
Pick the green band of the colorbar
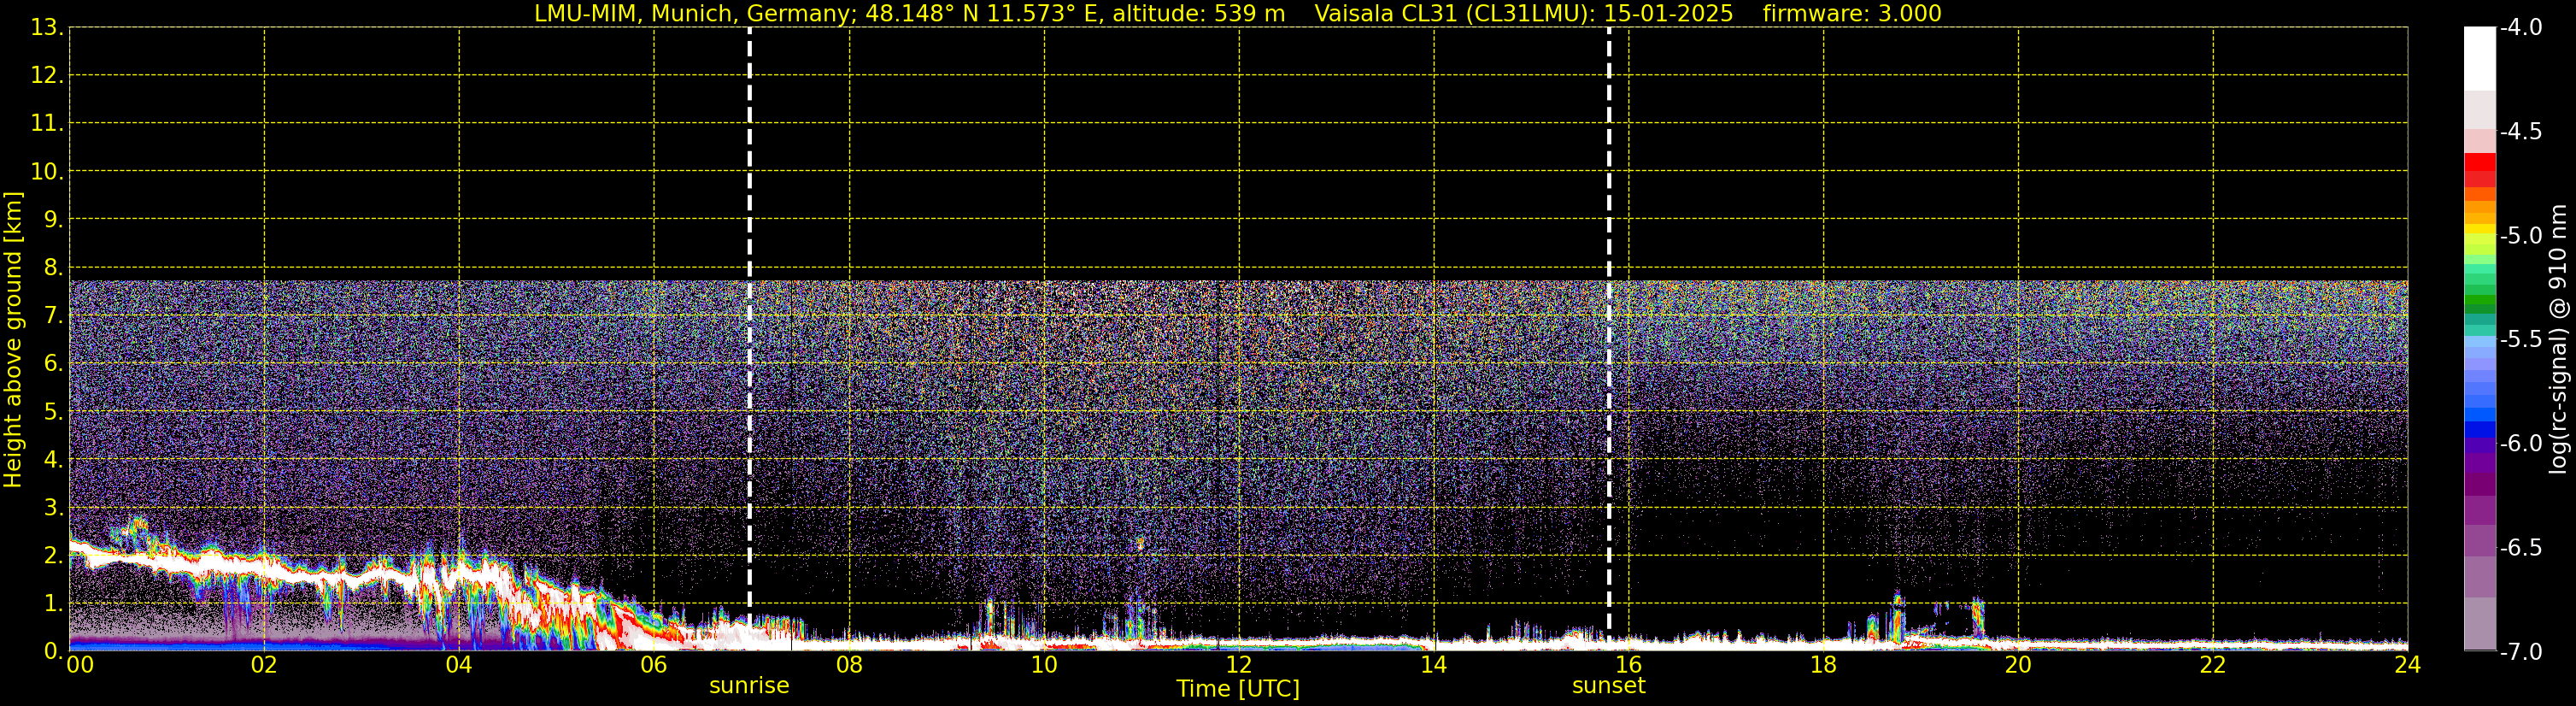point(2479,300)
